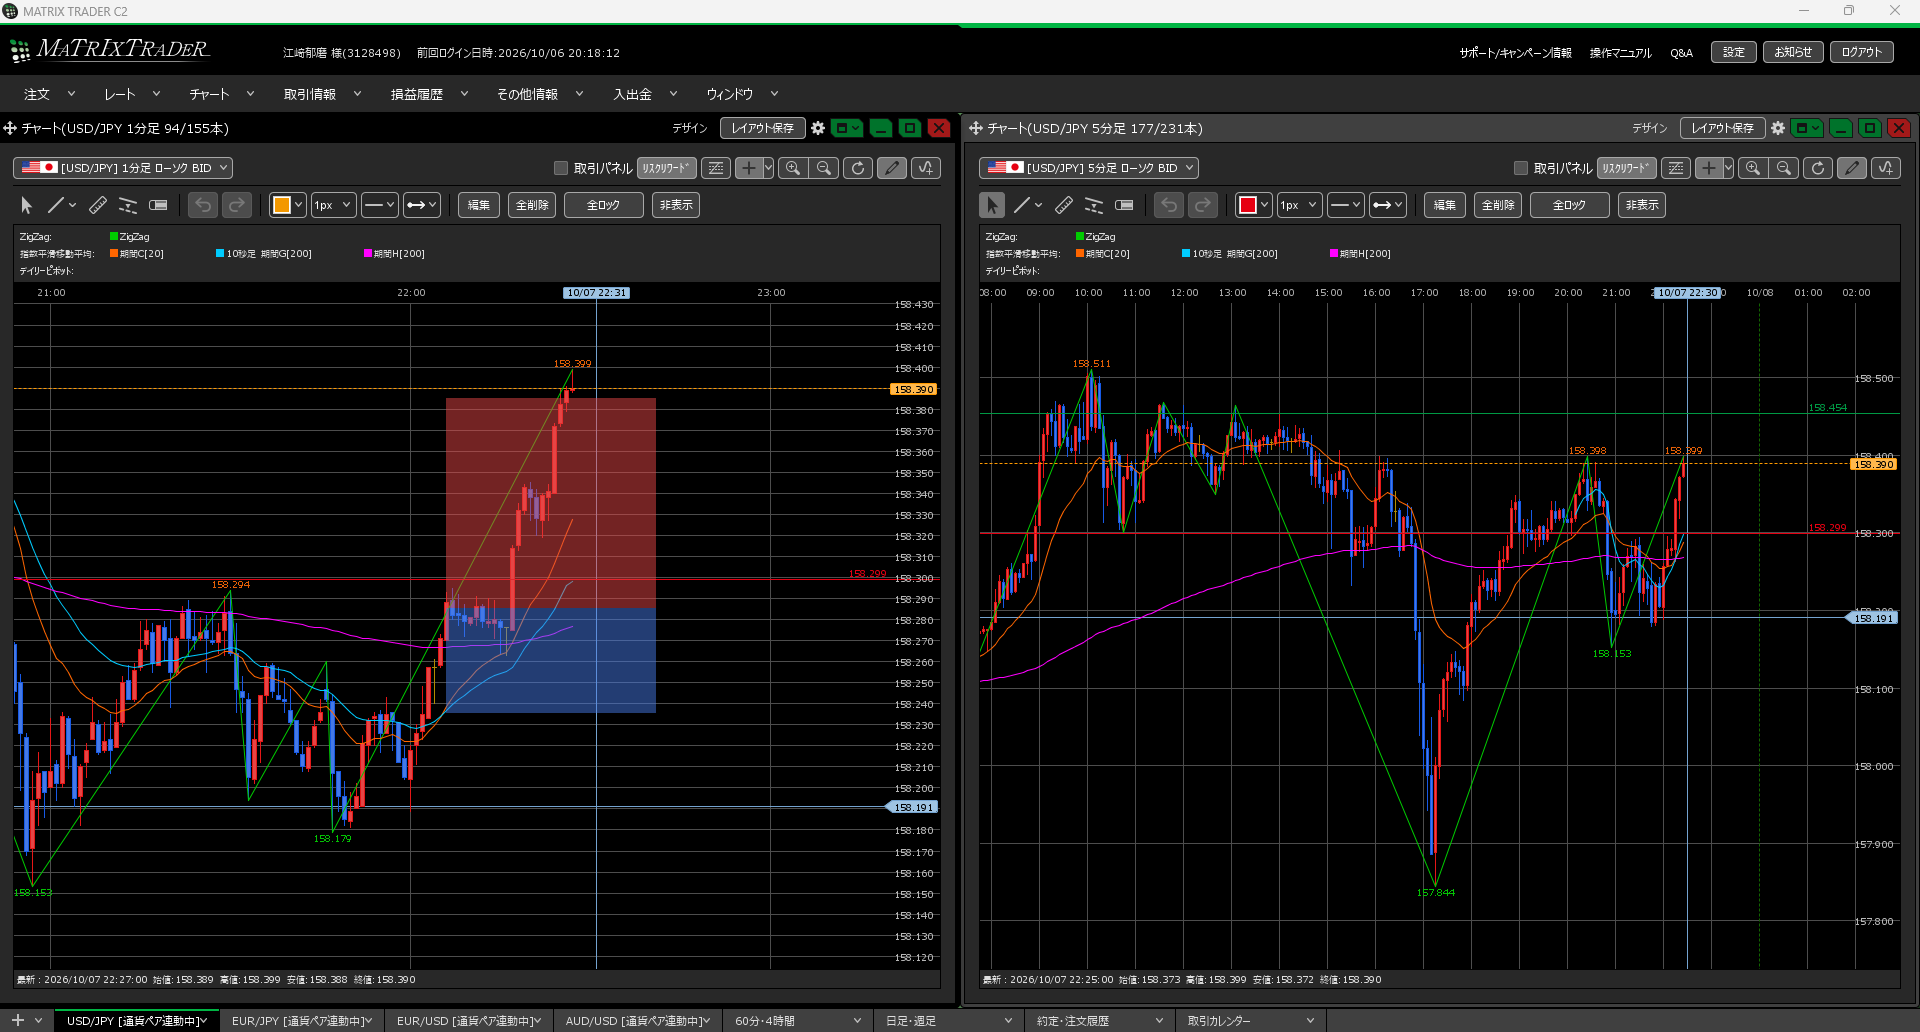This screenshot has height=1032, width=1920.
Task: Enable 取引パネル checkbox in 5分足 chart
Action: pos(1521,168)
